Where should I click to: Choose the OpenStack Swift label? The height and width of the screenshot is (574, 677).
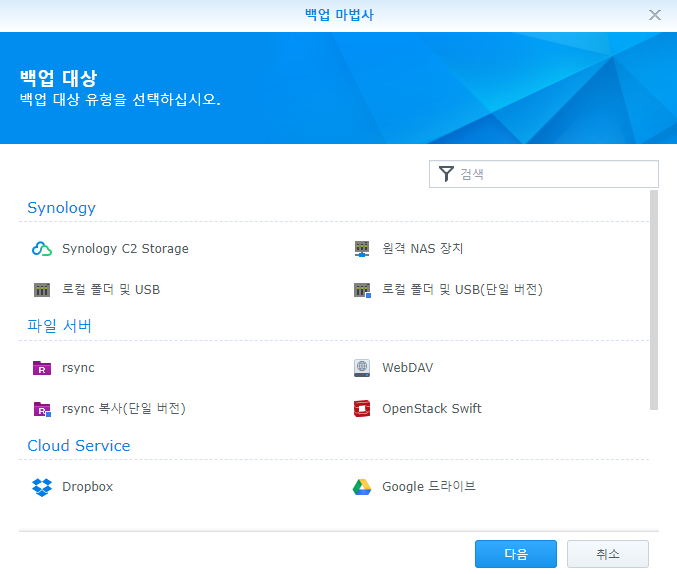tap(432, 409)
